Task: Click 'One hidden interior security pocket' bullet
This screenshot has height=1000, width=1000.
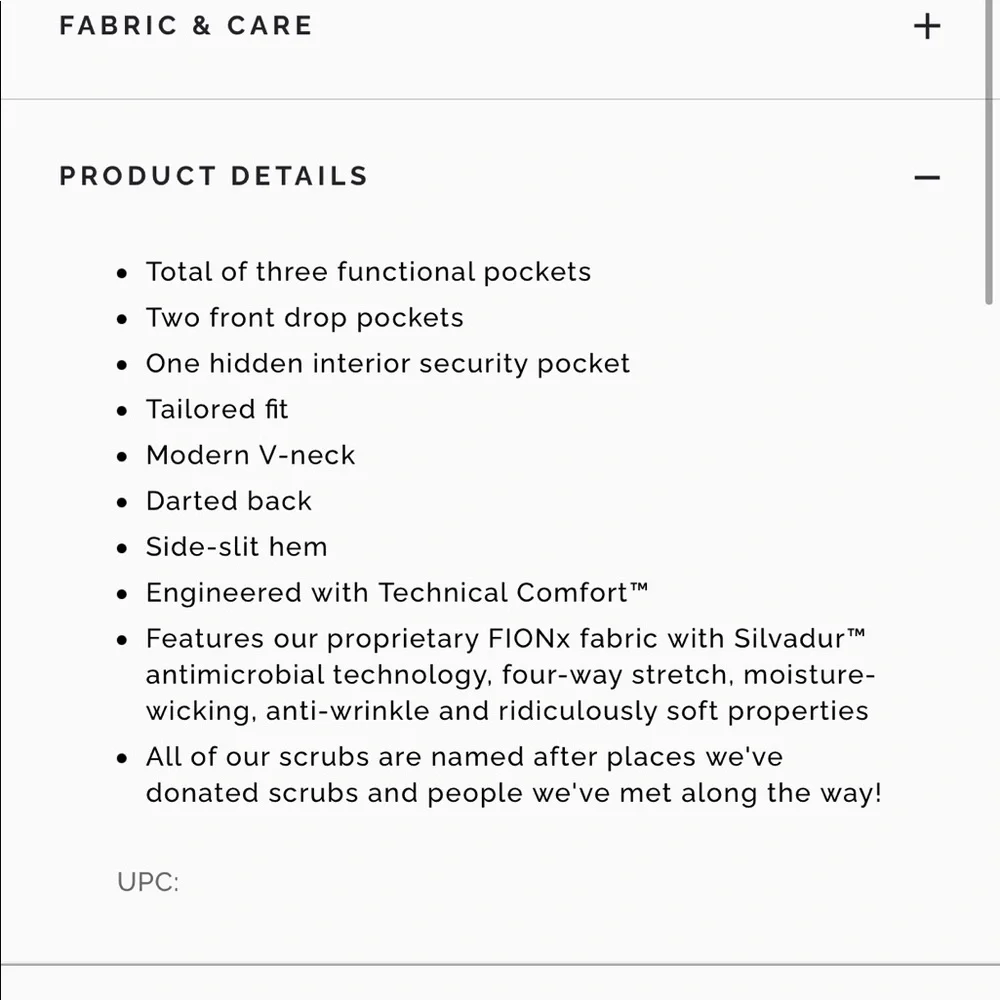Action: 388,364
